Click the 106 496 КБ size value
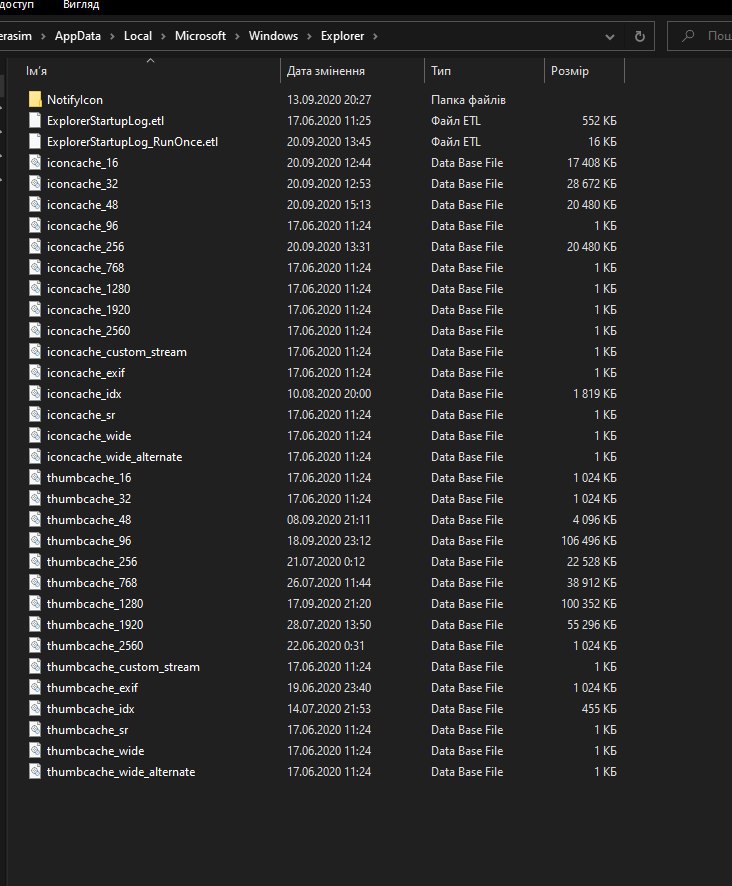The width and height of the screenshot is (732, 886). 588,541
